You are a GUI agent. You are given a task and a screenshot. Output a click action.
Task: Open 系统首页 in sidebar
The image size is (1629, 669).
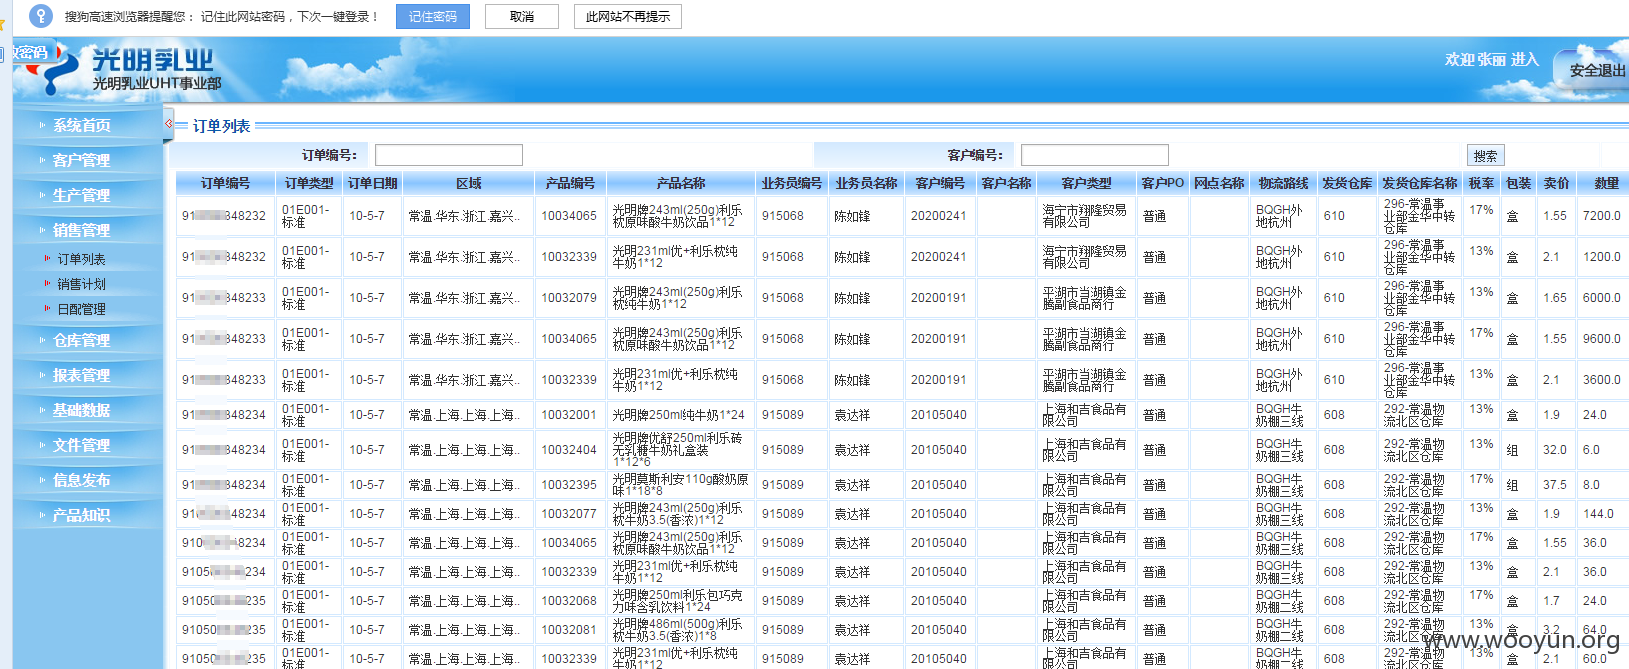click(x=82, y=125)
